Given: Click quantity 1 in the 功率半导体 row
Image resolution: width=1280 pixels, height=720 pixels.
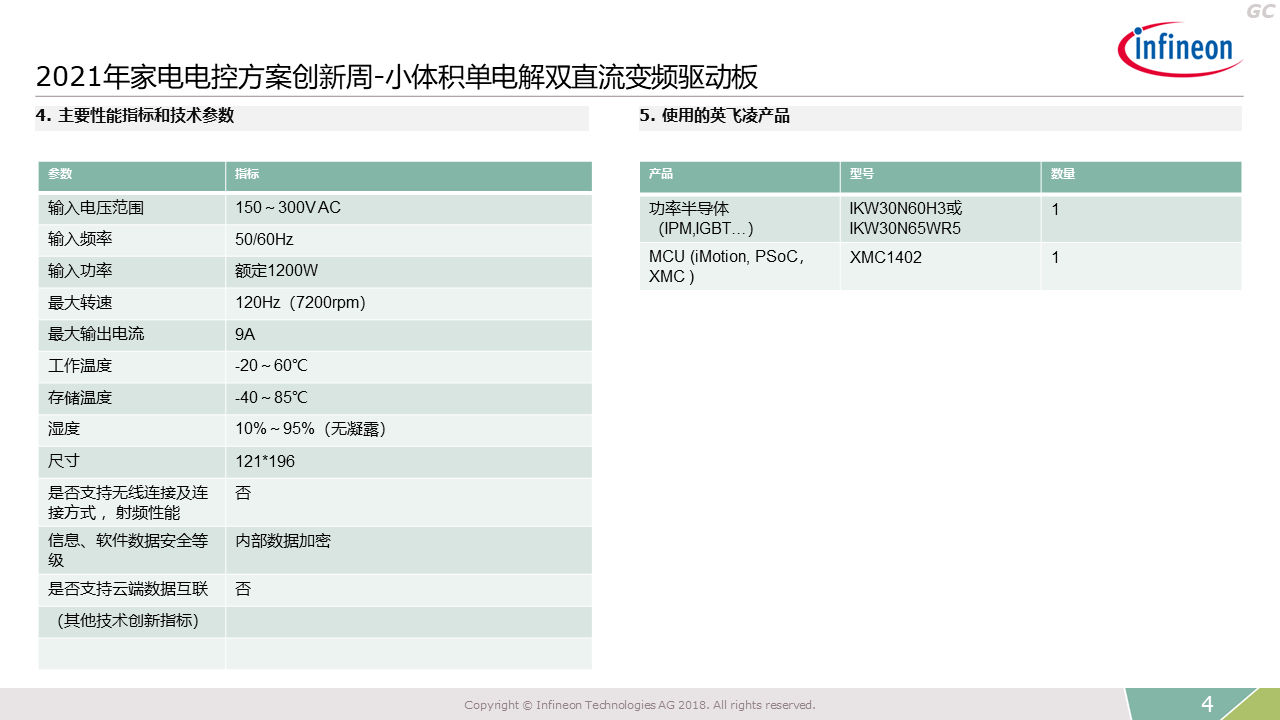Looking at the screenshot, I should click(x=1055, y=210).
